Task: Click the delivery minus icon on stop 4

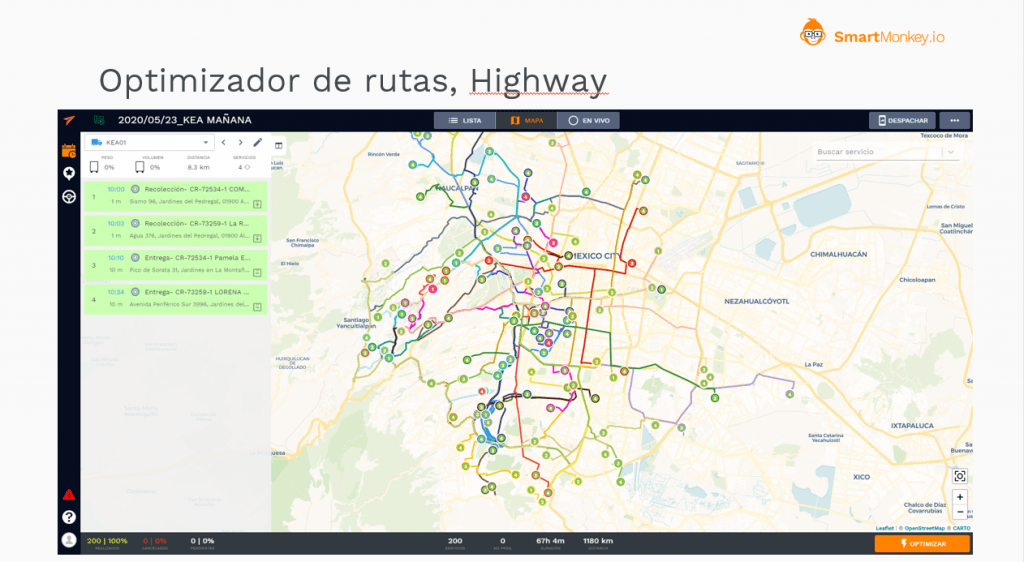Action: coord(257,307)
